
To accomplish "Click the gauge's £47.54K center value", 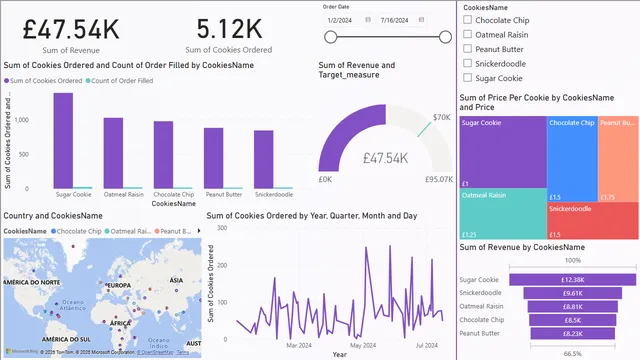I will pos(385,158).
